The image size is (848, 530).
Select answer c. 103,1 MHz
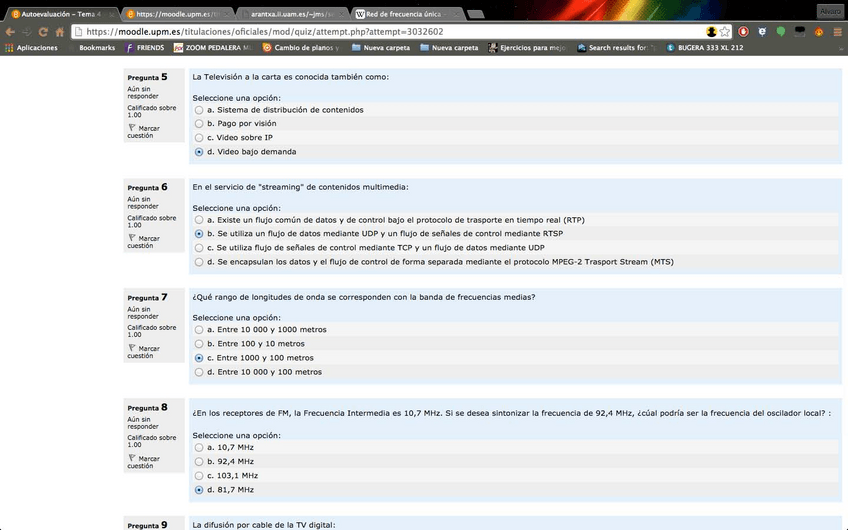click(199, 476)
